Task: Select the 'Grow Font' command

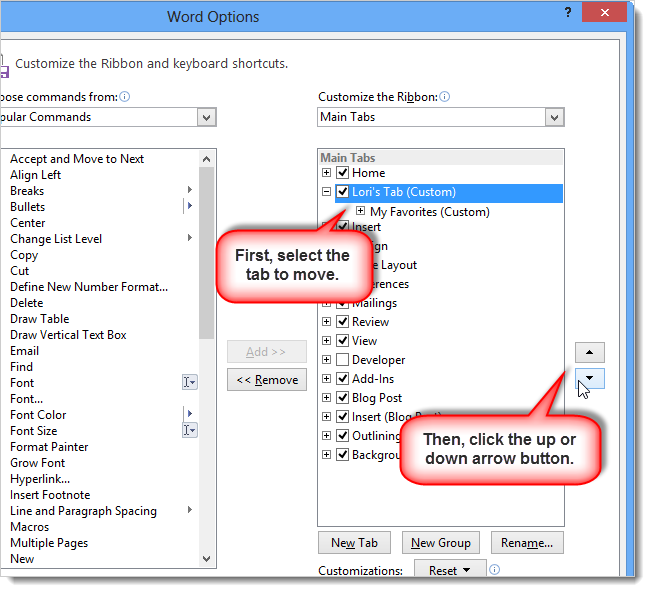Action: tap(38, 463)
